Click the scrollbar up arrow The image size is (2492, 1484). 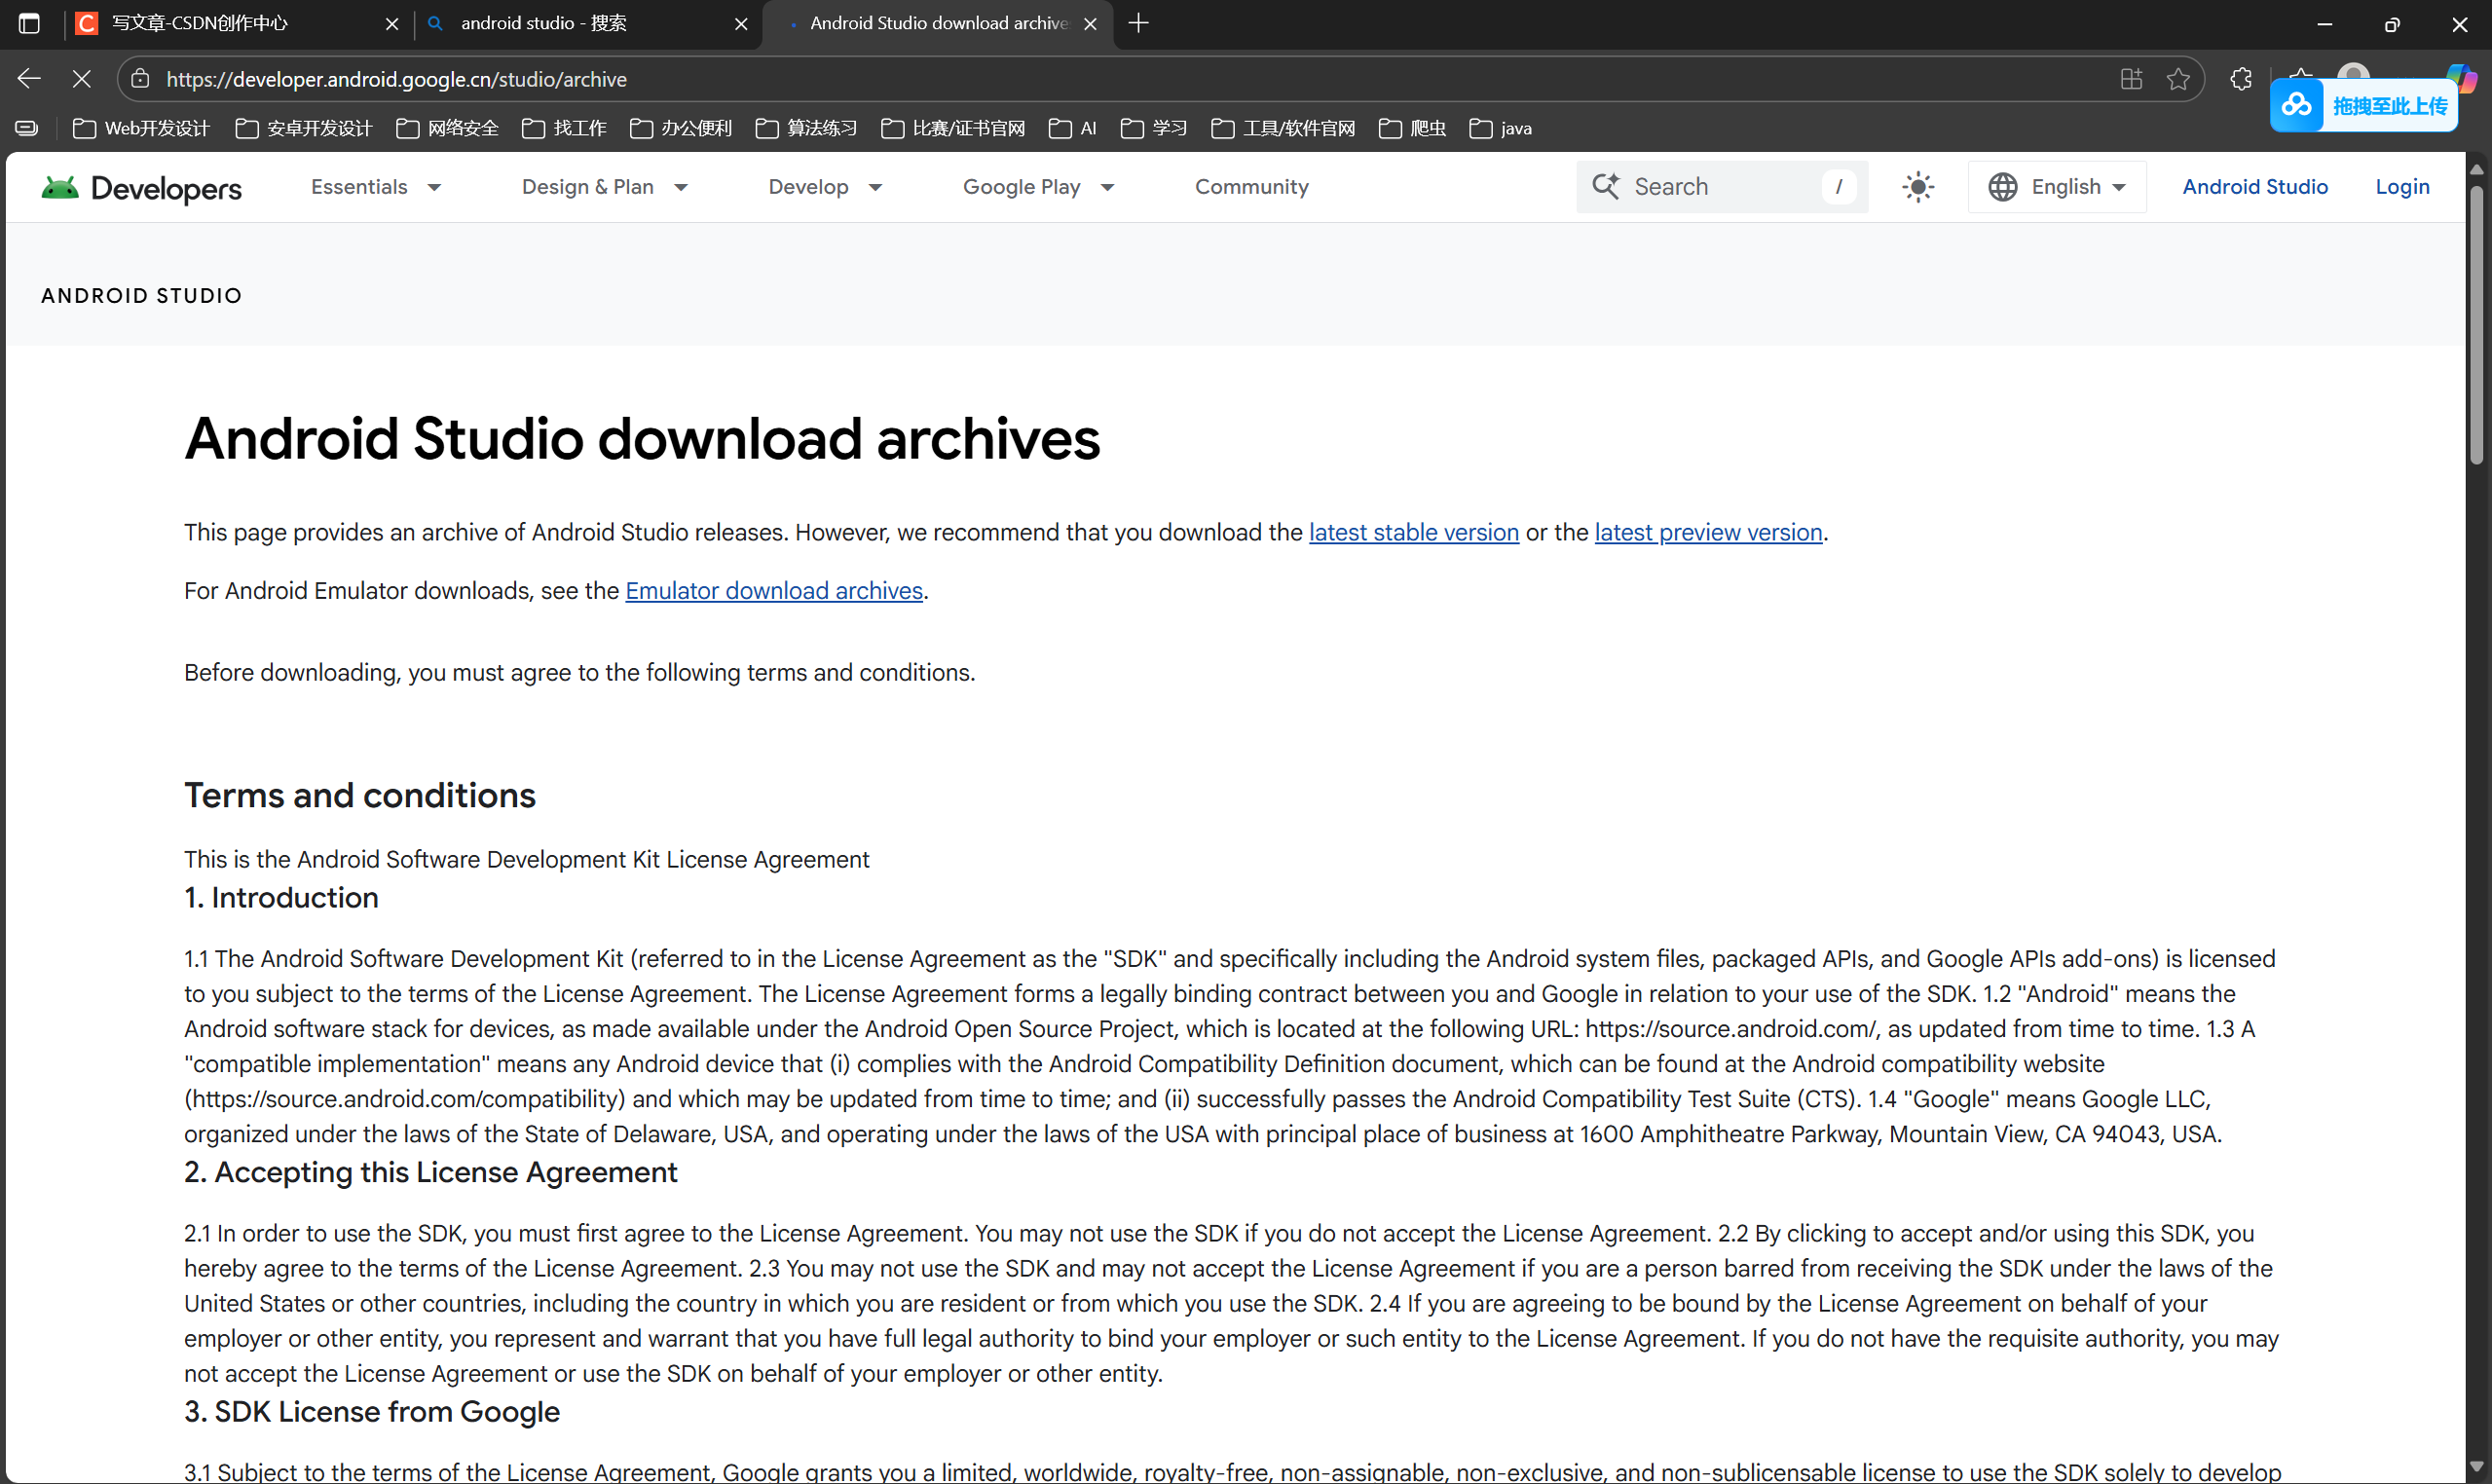pos(2476,168)
